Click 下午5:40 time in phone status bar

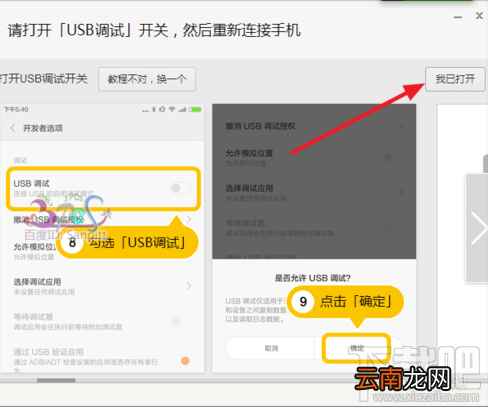coord(16,109)
